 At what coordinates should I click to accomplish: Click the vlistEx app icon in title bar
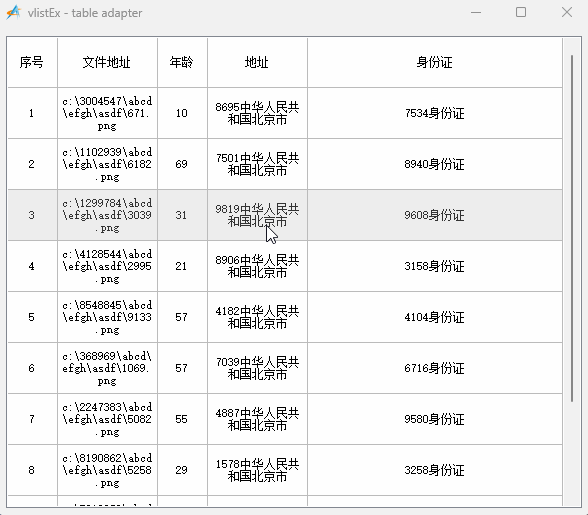[14, 12]
